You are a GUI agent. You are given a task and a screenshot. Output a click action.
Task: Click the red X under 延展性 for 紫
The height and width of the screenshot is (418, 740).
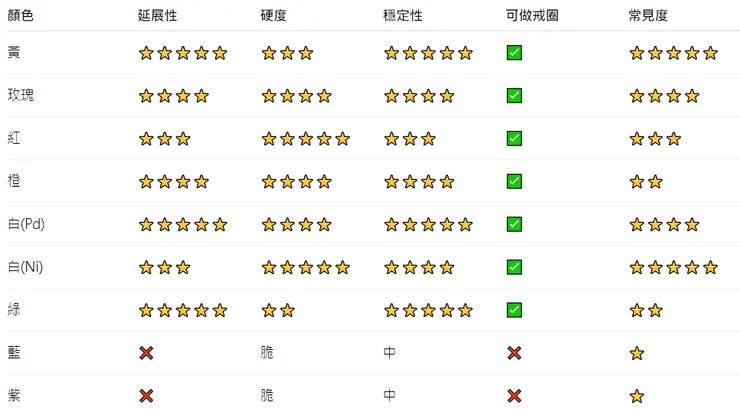tap(146, 396)
